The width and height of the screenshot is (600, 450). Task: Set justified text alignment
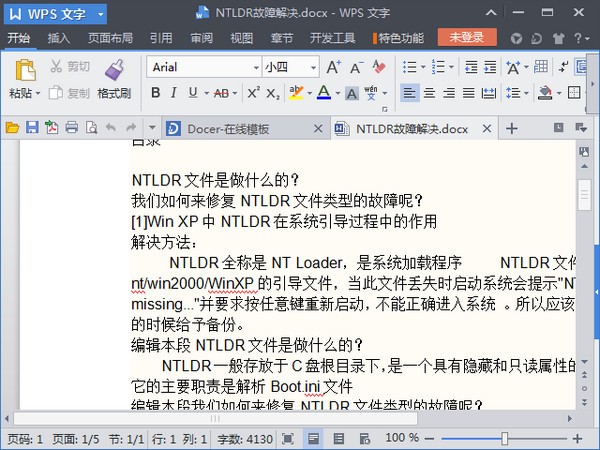(x=469, y=93)
